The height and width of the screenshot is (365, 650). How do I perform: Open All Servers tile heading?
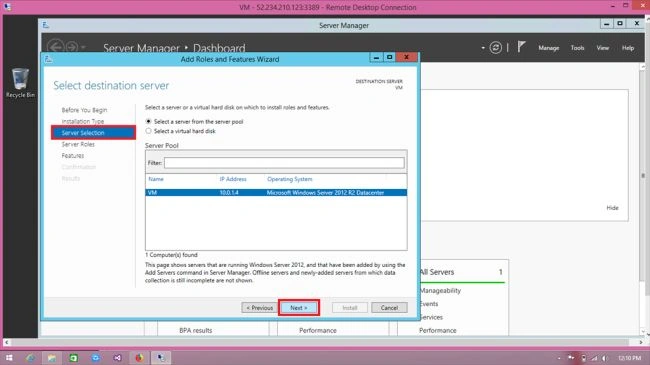[437, 272]
